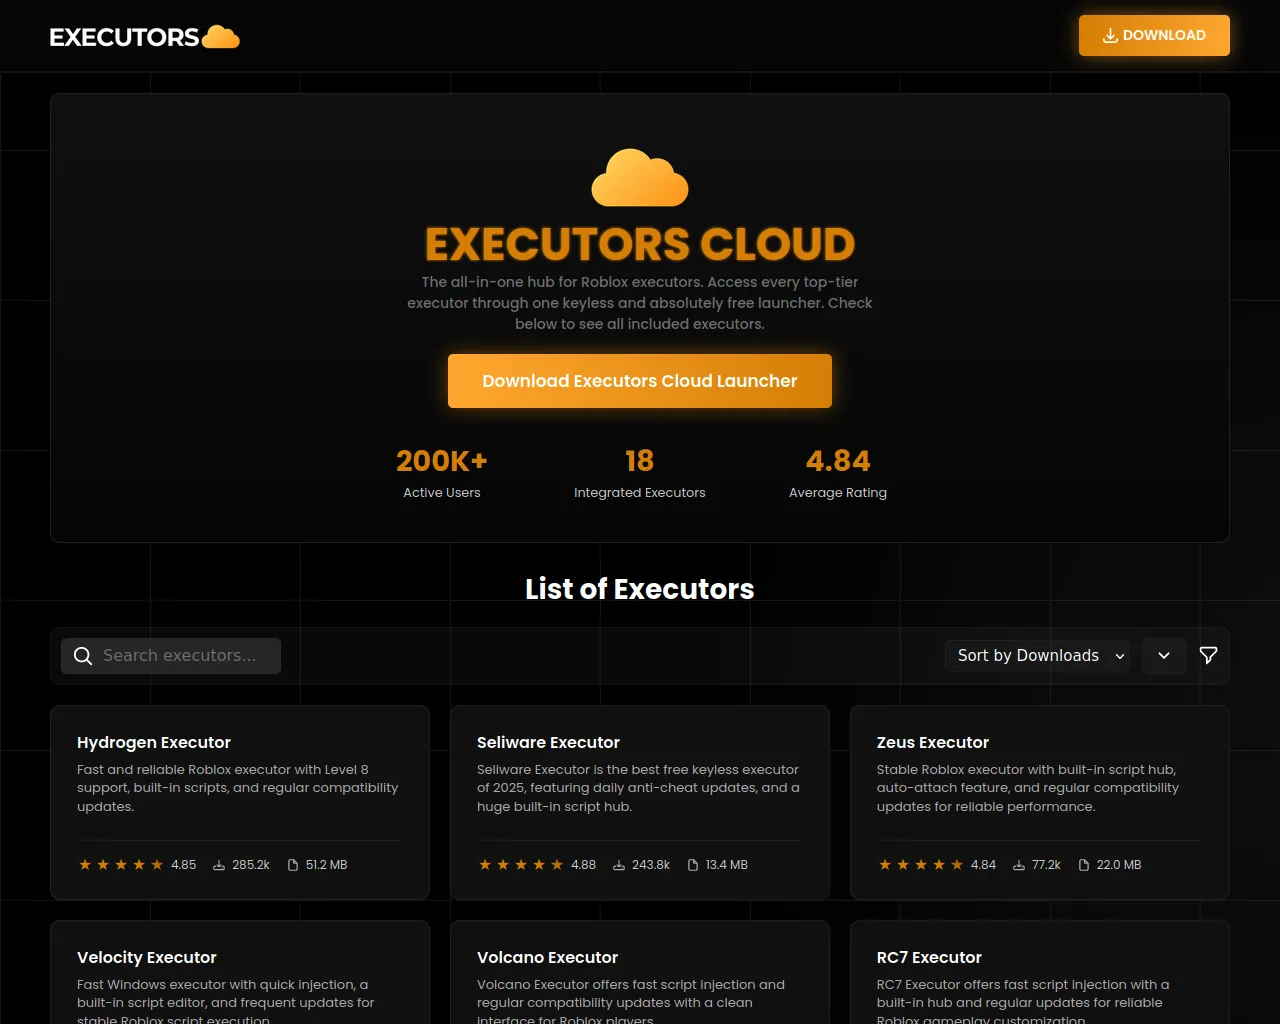Screen dimensions: 1280x1024
Task: Click the 4.88 rating on Seliware Executor
Action: tap(584, 865)
